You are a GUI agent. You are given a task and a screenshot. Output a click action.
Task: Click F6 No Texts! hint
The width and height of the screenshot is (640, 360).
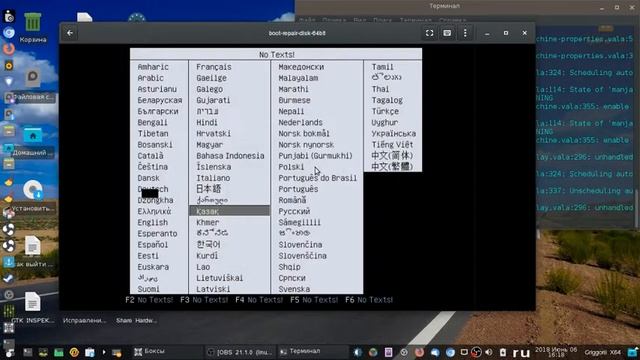point(369,300)
